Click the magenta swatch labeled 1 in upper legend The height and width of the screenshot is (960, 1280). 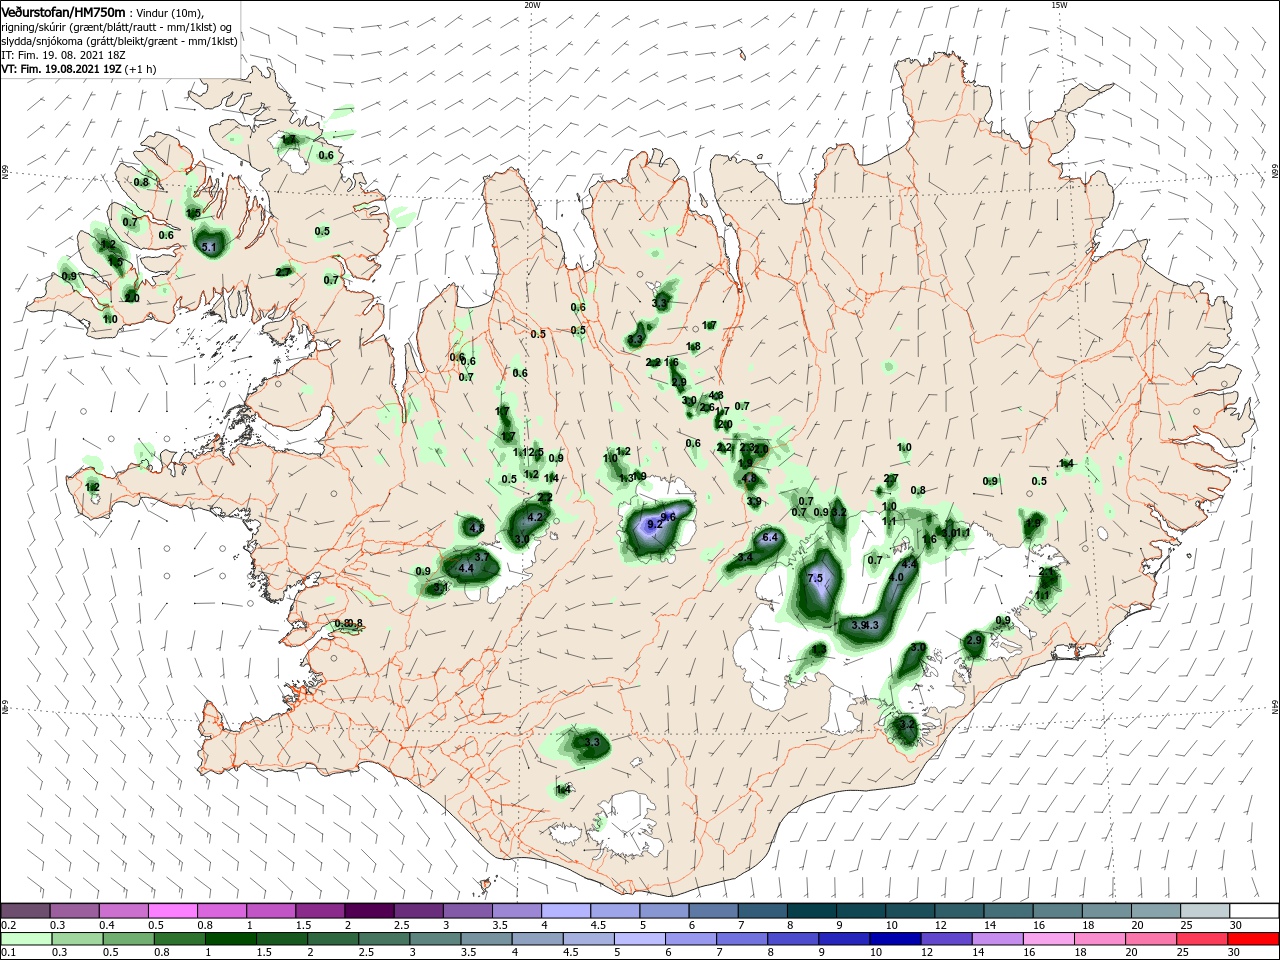point(271,910)
